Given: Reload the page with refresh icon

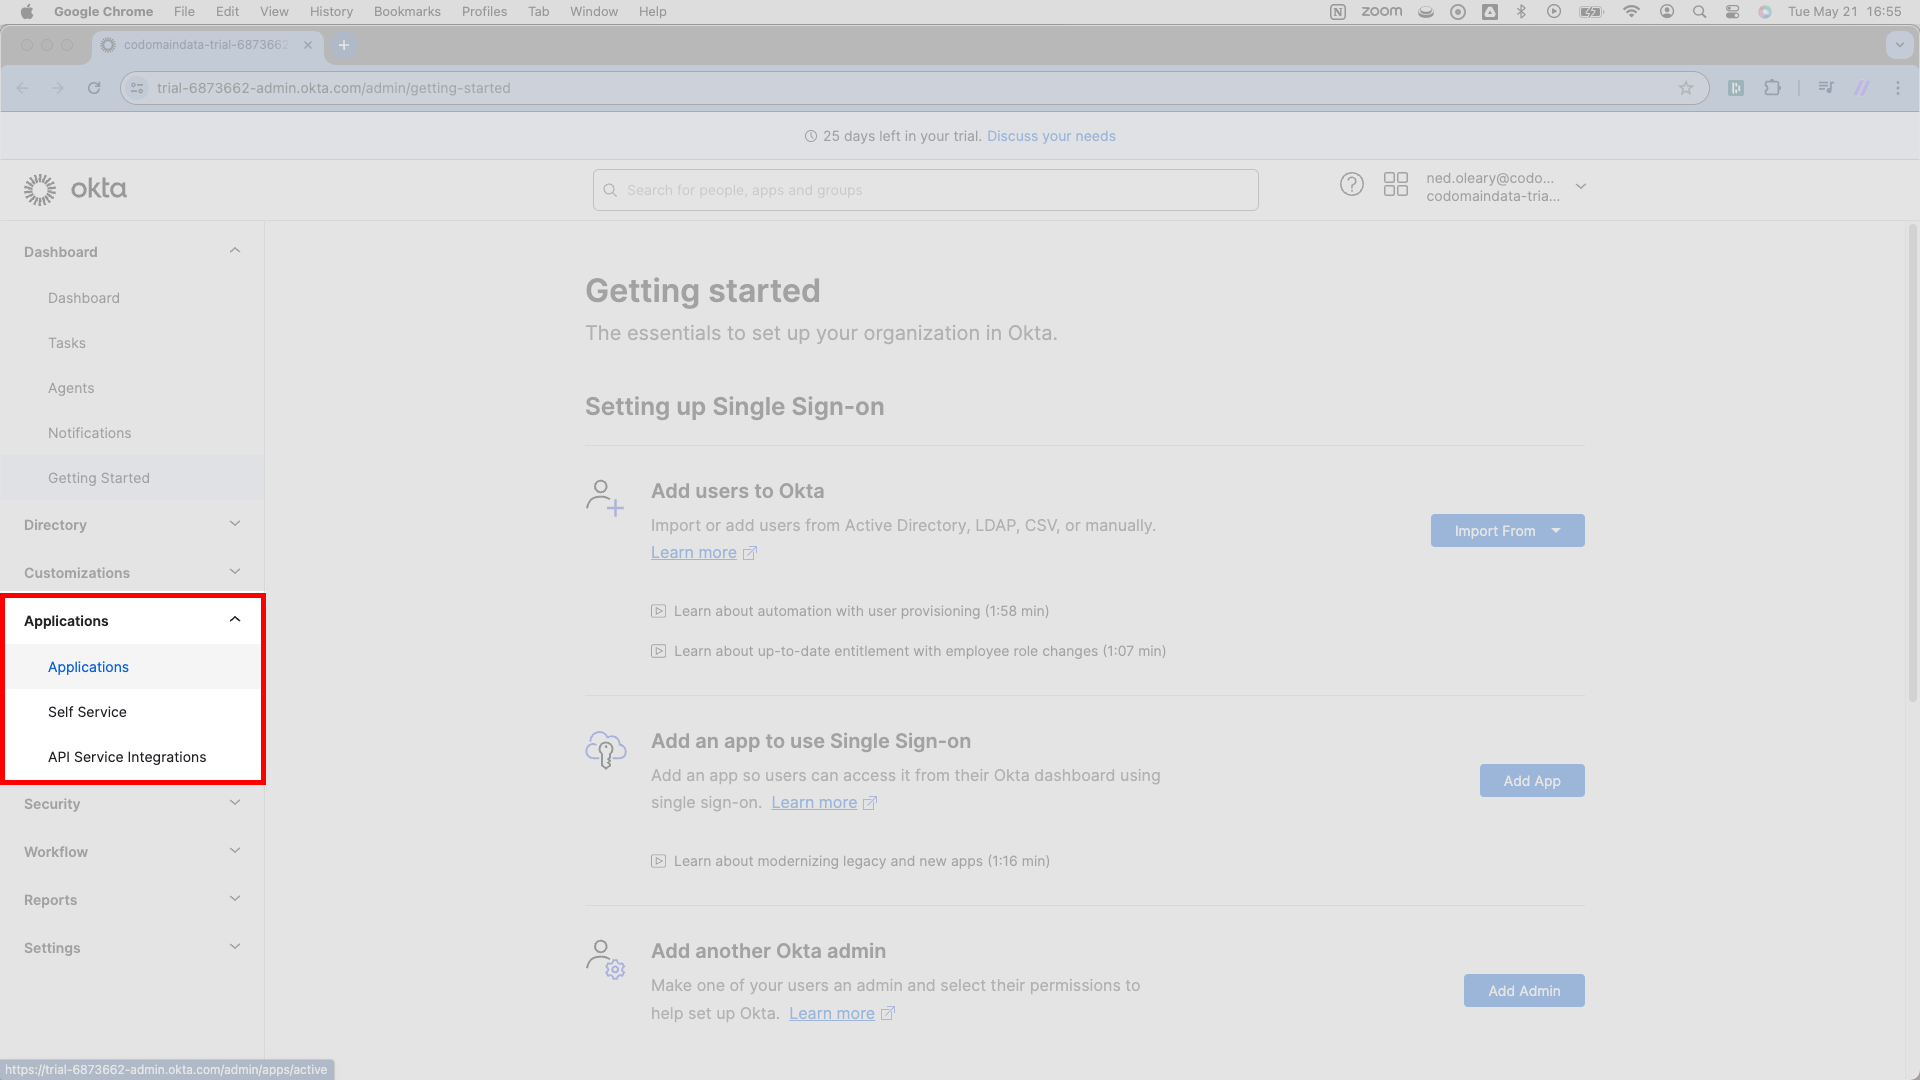Looking at the screenshot, I should pos(94,88).
